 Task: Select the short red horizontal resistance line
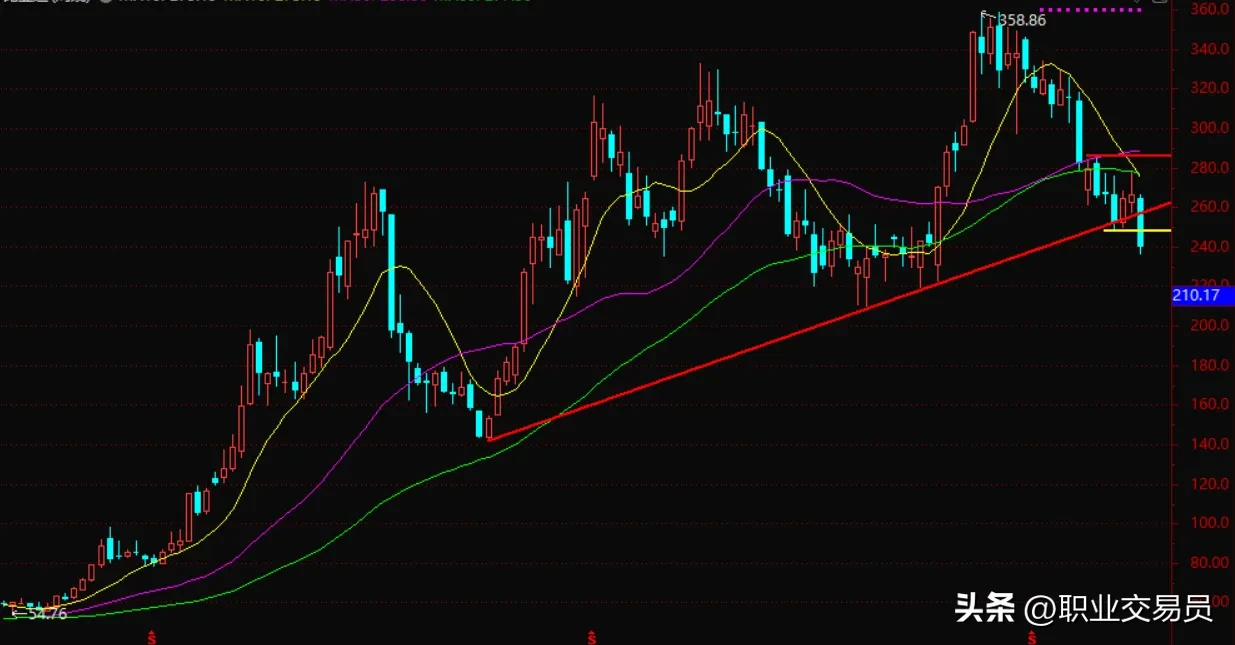click(x=1129, y=156)
